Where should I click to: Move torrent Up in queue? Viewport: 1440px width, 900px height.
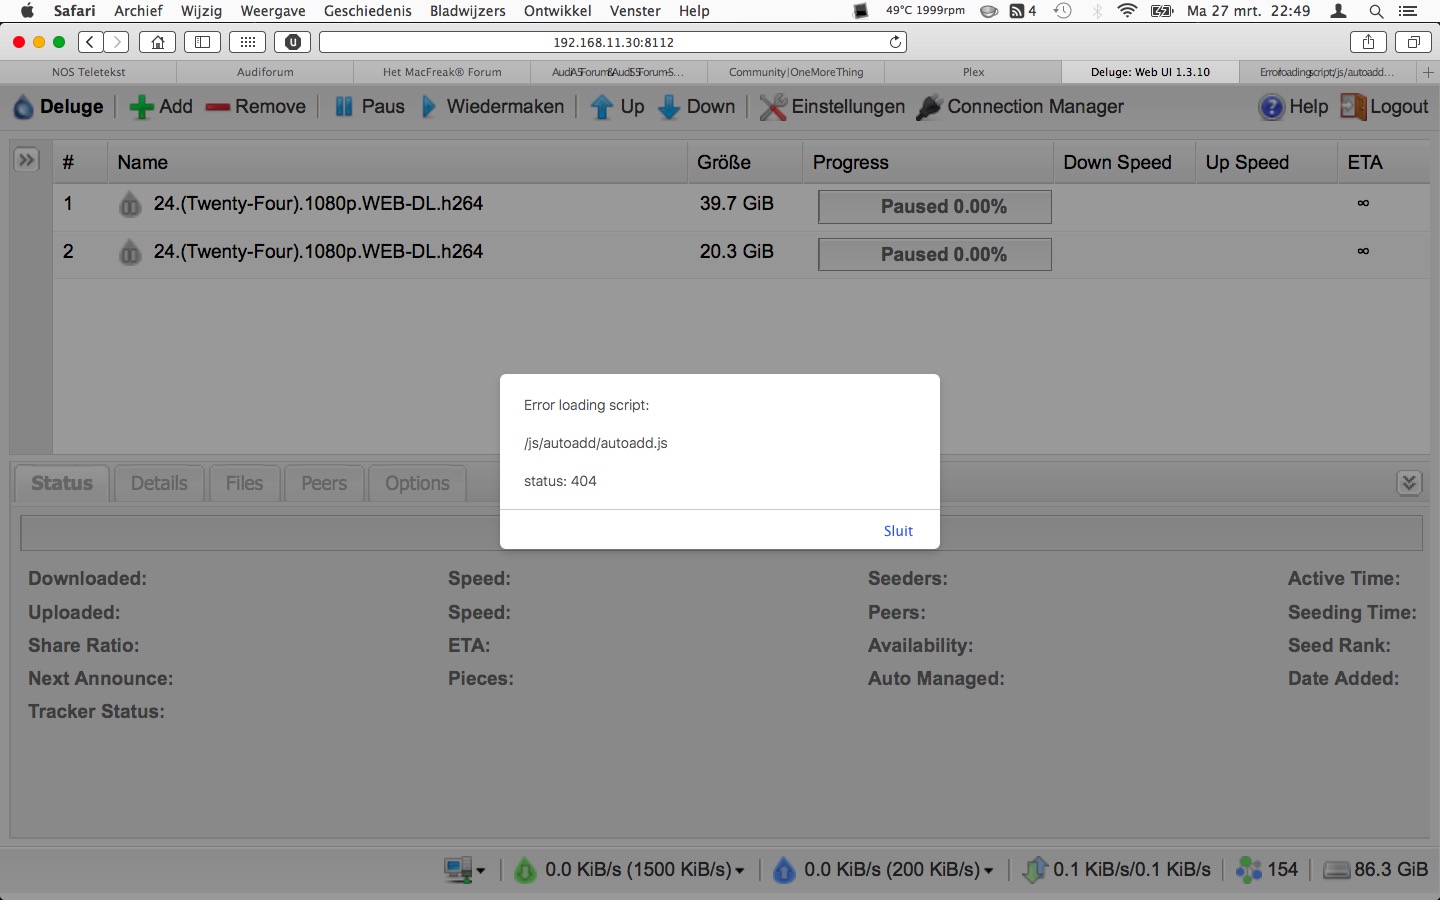click(x=617, y=107)
